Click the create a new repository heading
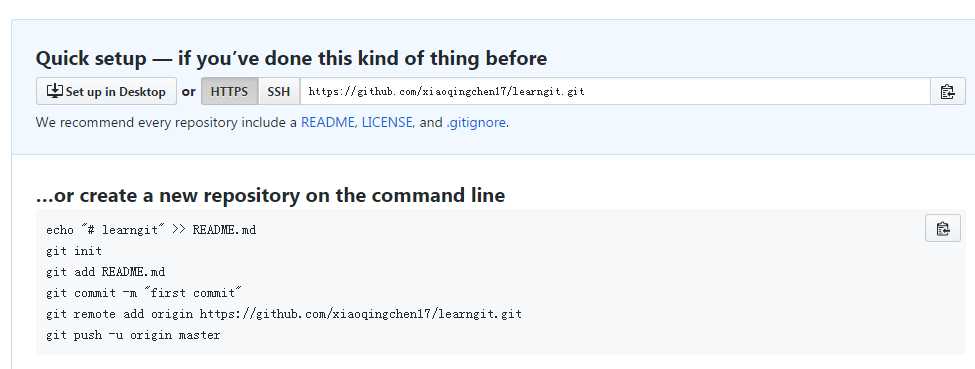 coord(270,195)
